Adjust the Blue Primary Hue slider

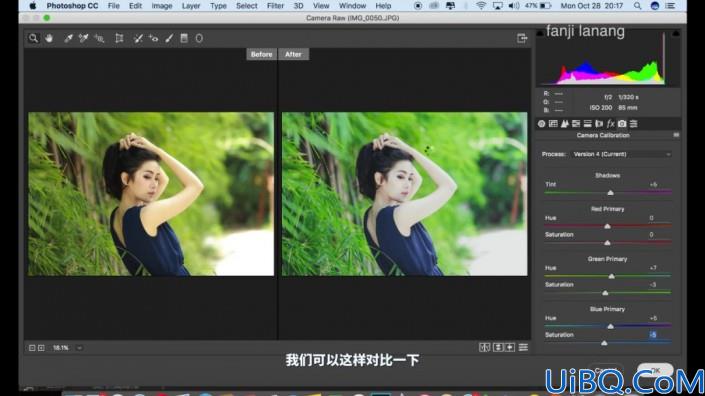[x=610, y=326]
